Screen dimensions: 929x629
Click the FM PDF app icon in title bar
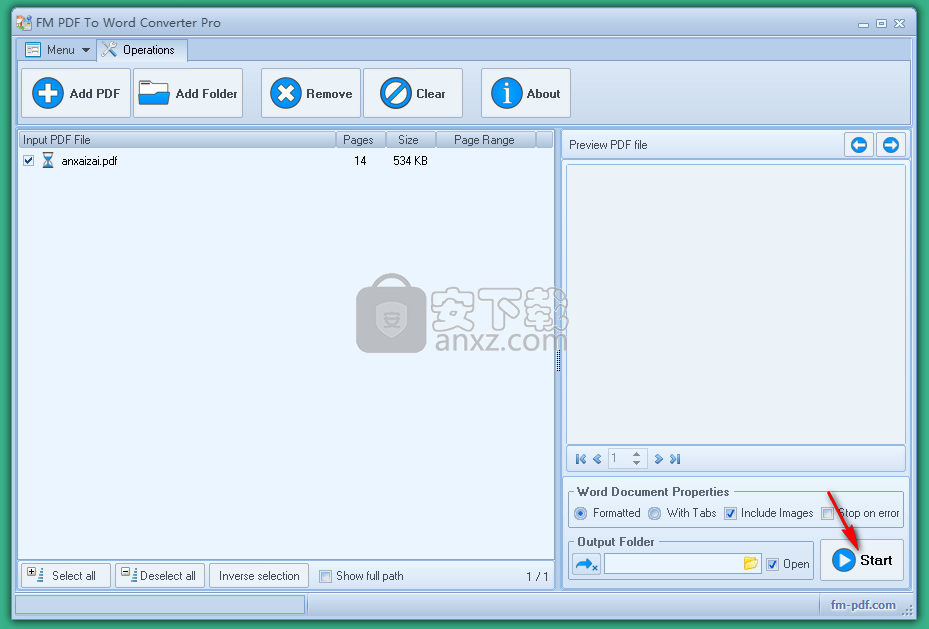[x=24, y=23]
